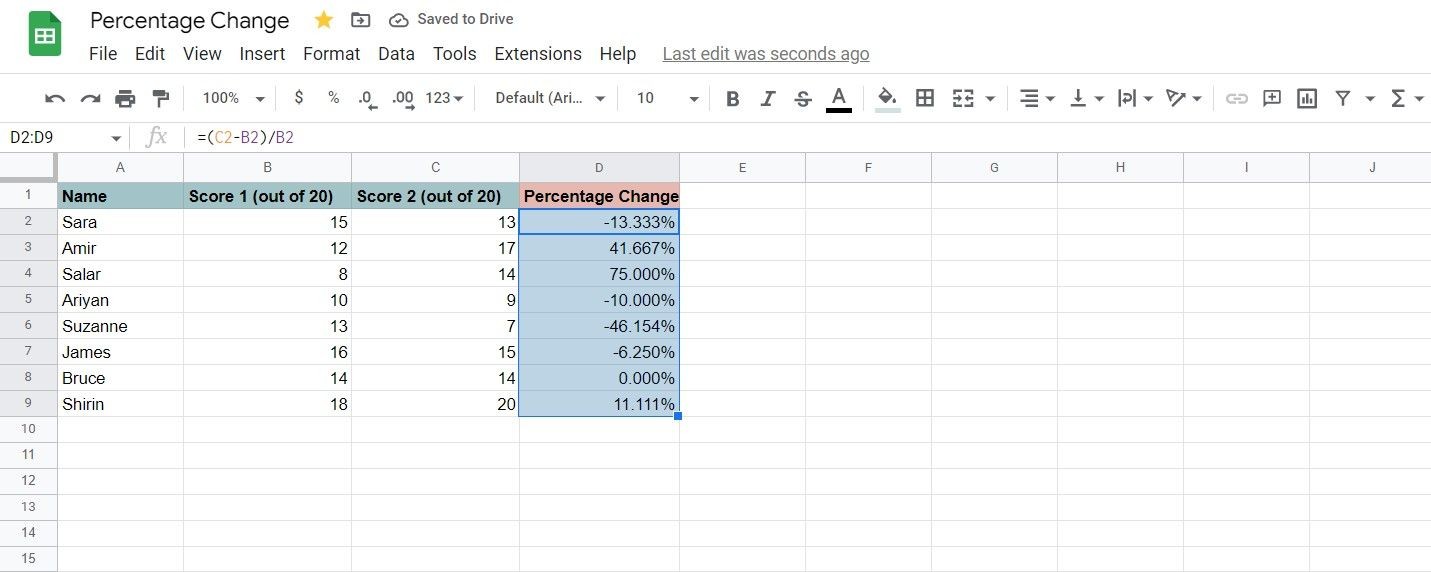
Task: Click the Saved to Drive cloud icon
Action: 399,20
